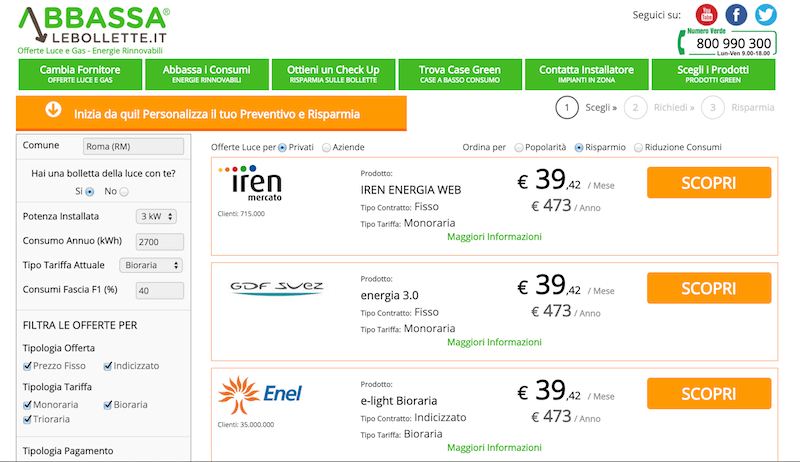Click the Abbassa Le Bollette logo
Screen dimensions: 800x462
(x=94, y=25)
